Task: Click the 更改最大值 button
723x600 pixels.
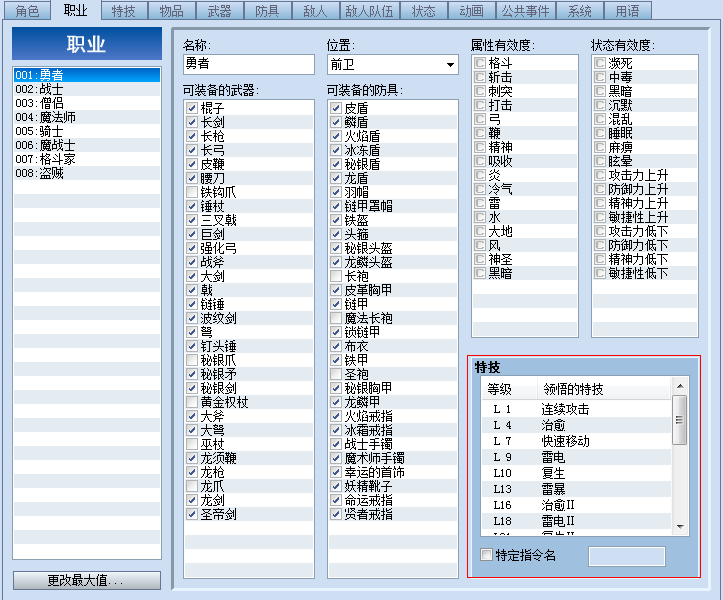Action: [x=87, y=580]
